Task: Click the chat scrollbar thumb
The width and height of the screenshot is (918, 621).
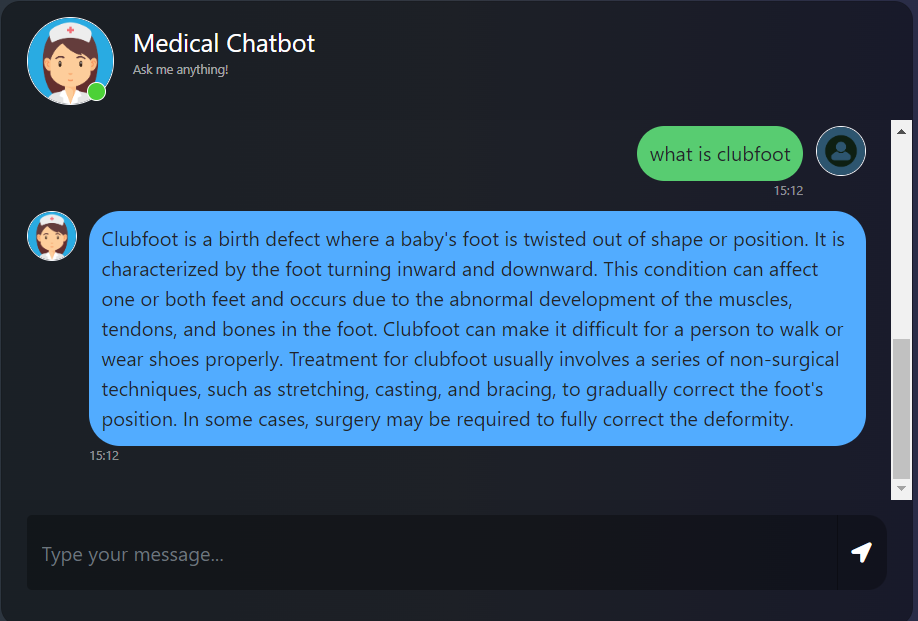Action: click(901, 408)
